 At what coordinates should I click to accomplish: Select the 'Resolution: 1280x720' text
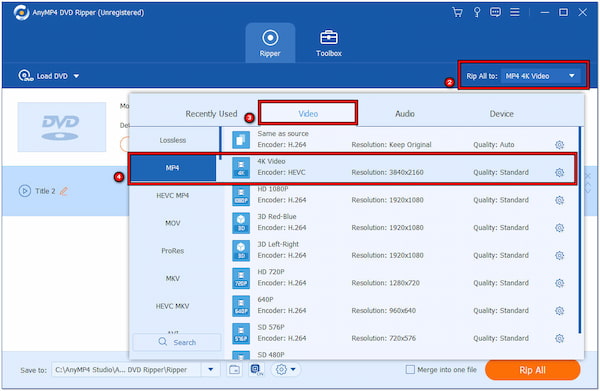click(385, 283)
